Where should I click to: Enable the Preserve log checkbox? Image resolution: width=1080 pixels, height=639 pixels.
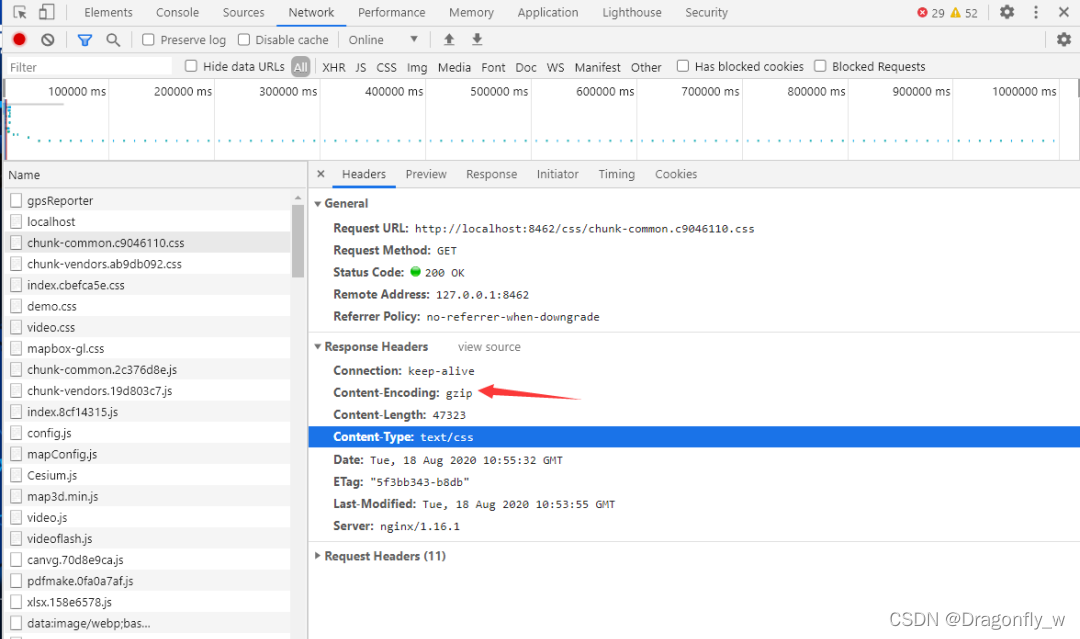[148, 40]
